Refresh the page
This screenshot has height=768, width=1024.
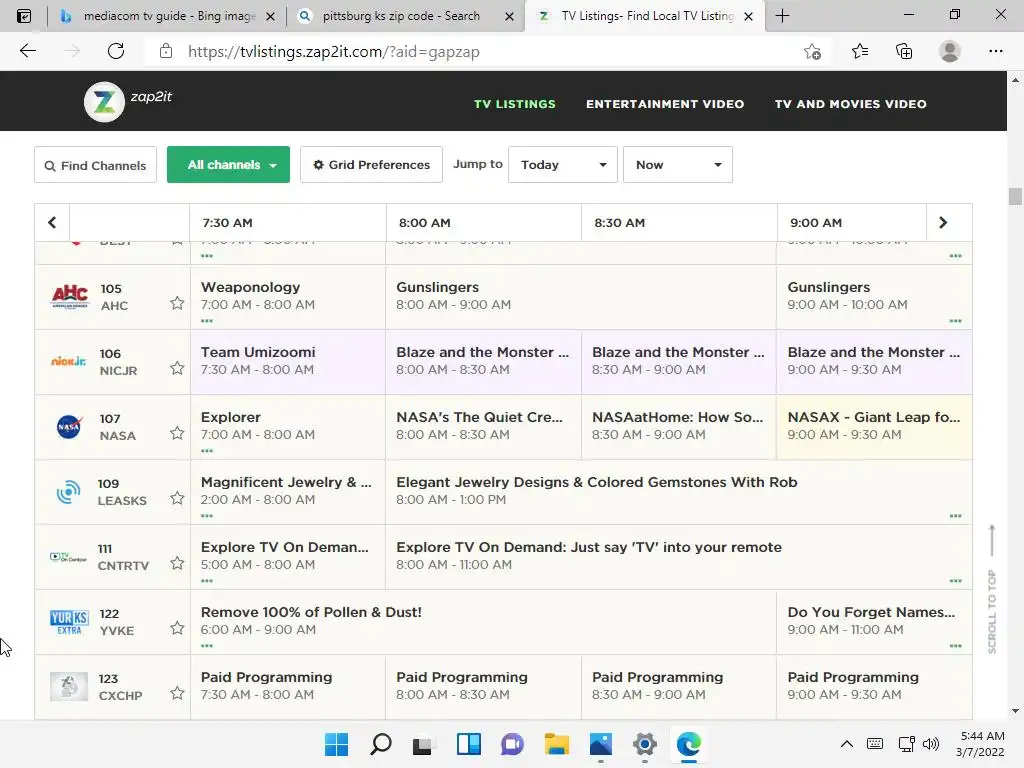(116, 51)
